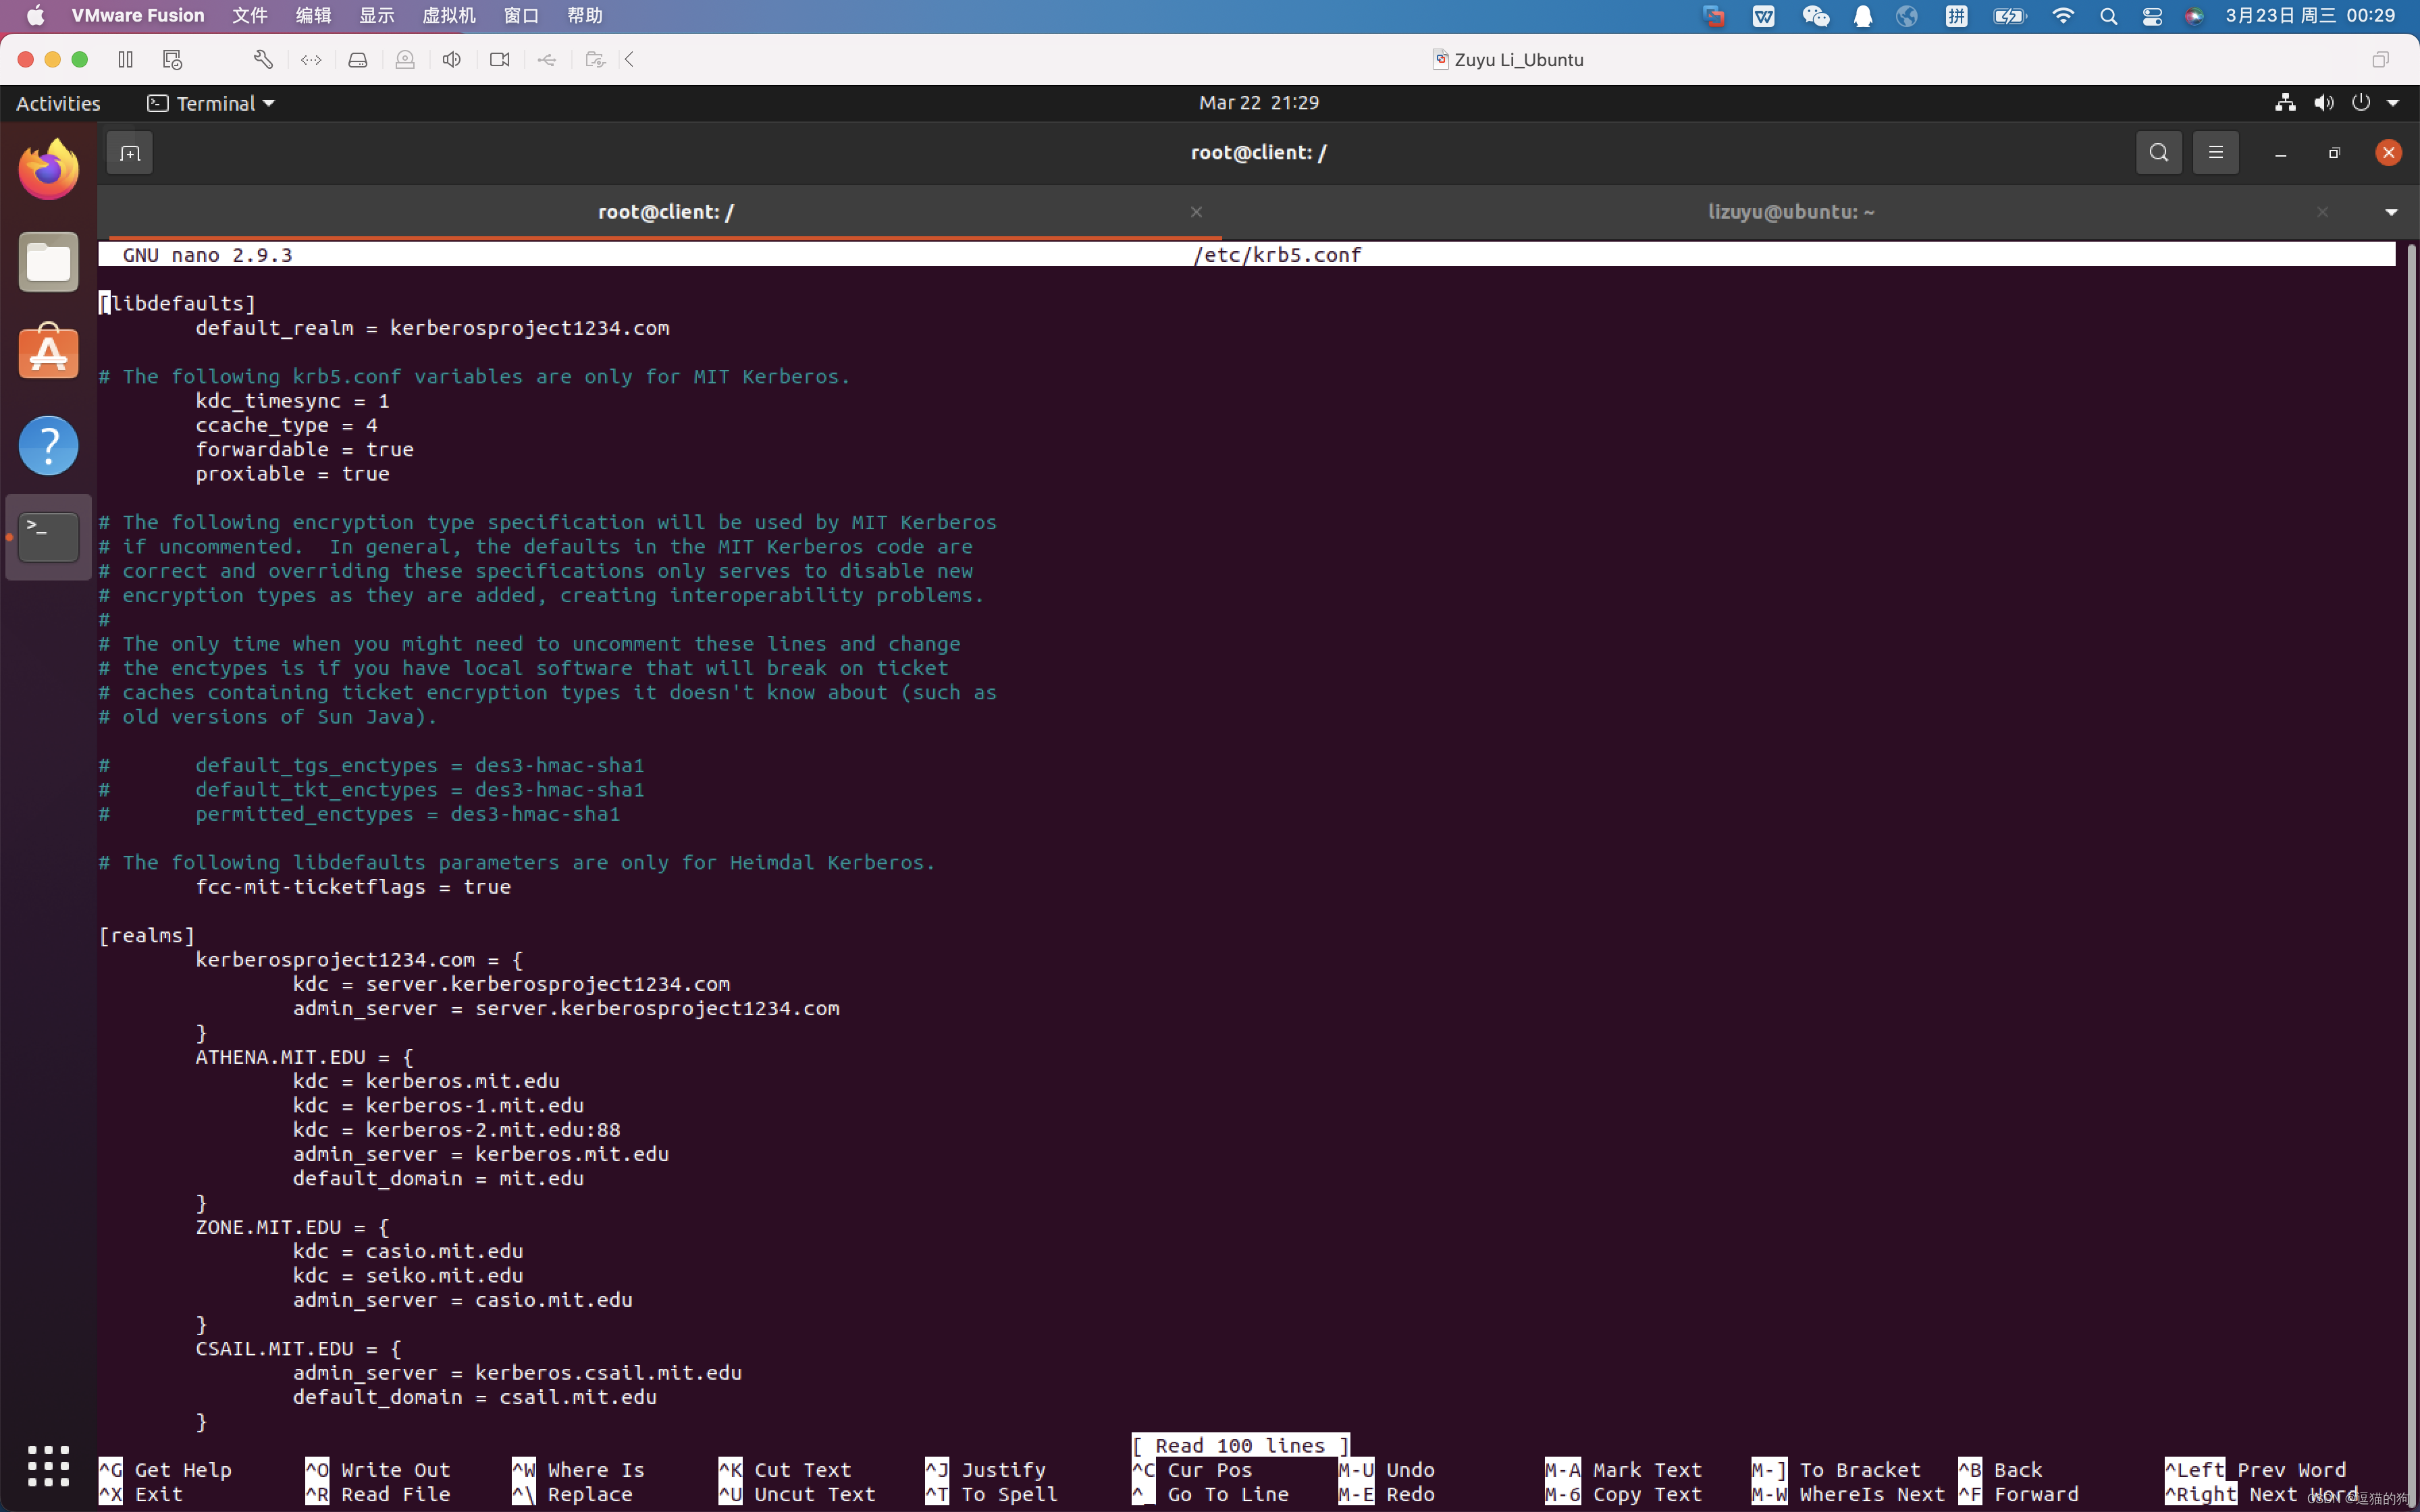Click the VMware pause virtual machine icon
This screenshot has height=1512, width=2420.
(x=126, y=60)
